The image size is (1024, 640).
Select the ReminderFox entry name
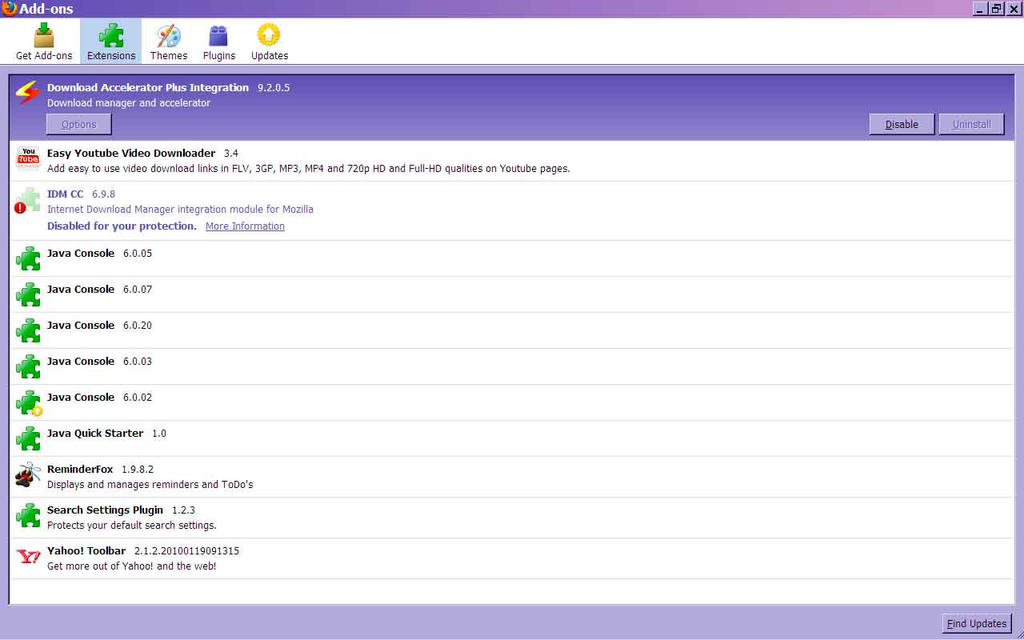click(x=80, y=469)
